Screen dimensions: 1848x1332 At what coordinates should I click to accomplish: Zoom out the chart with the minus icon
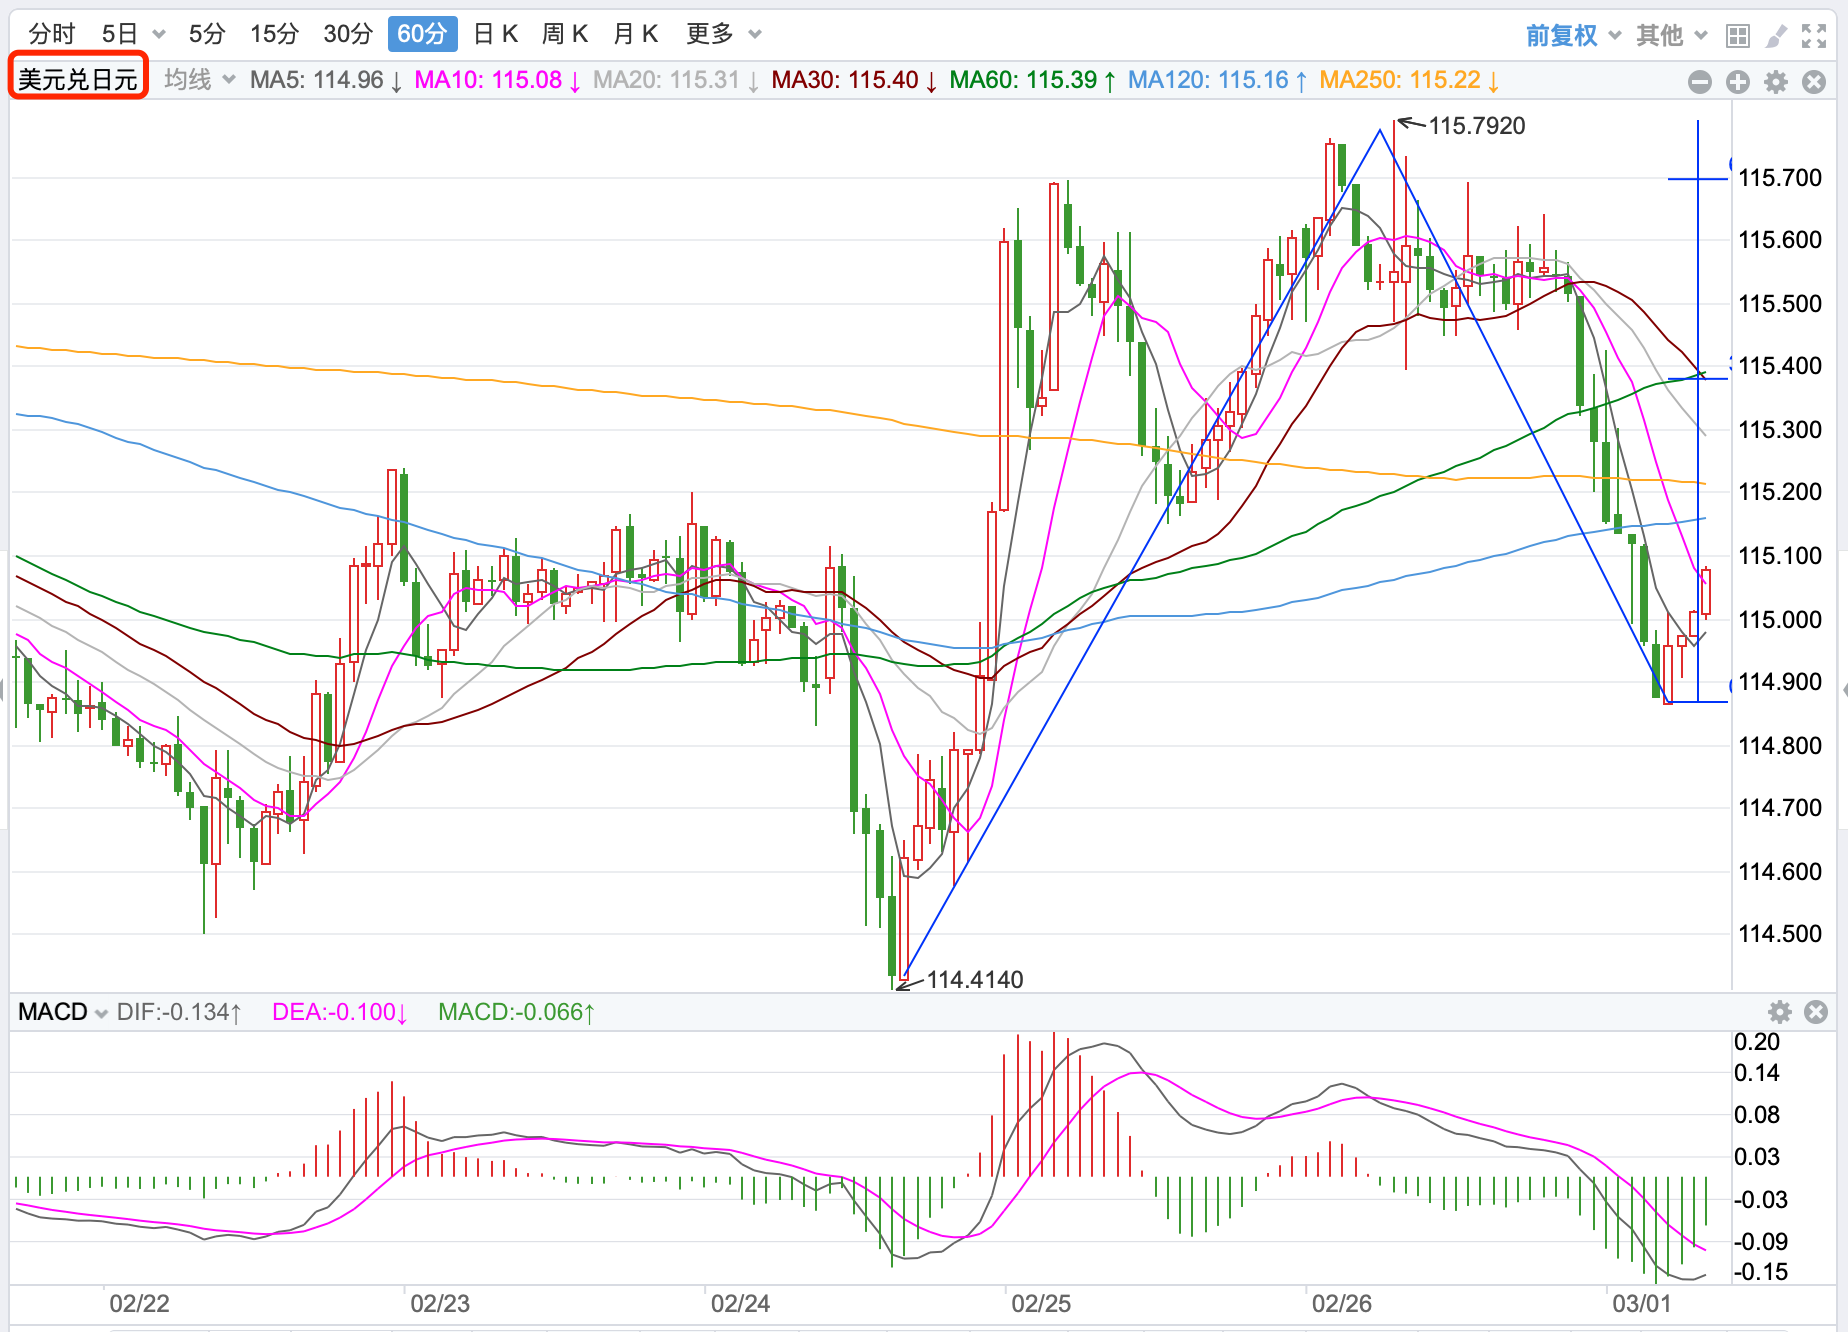1699,82
